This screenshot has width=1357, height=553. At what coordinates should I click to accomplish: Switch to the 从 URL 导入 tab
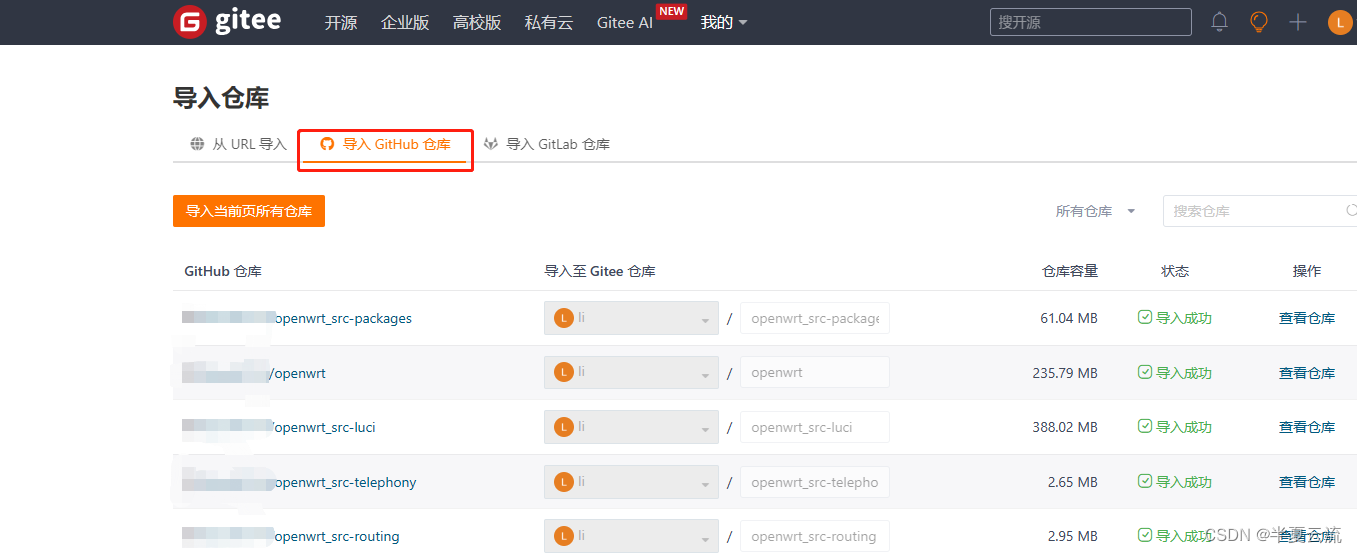tap(238, 144)
